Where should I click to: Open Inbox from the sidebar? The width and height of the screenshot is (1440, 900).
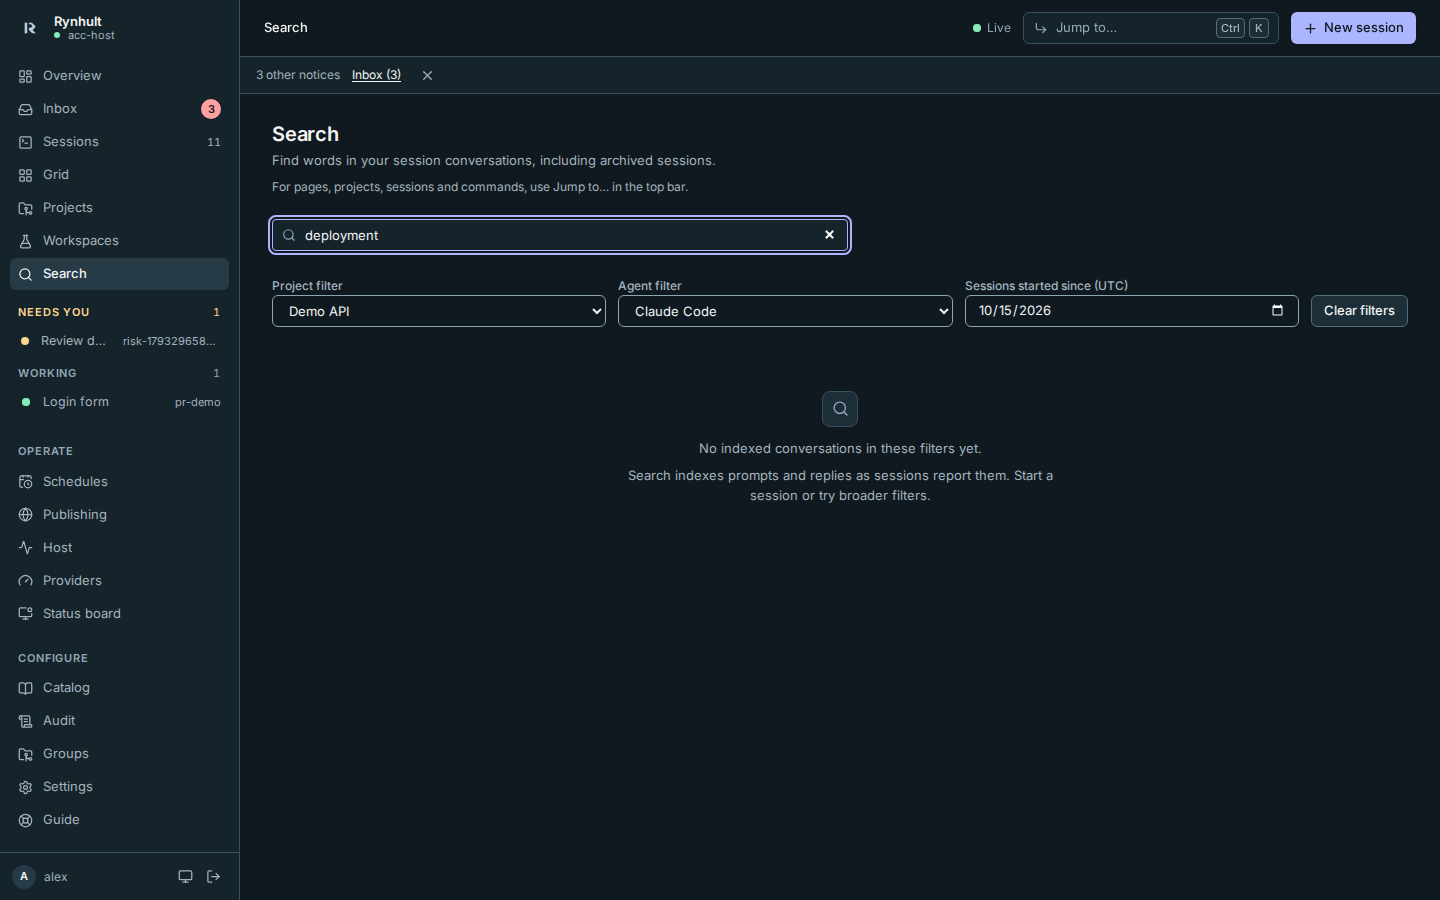point(119,109)
